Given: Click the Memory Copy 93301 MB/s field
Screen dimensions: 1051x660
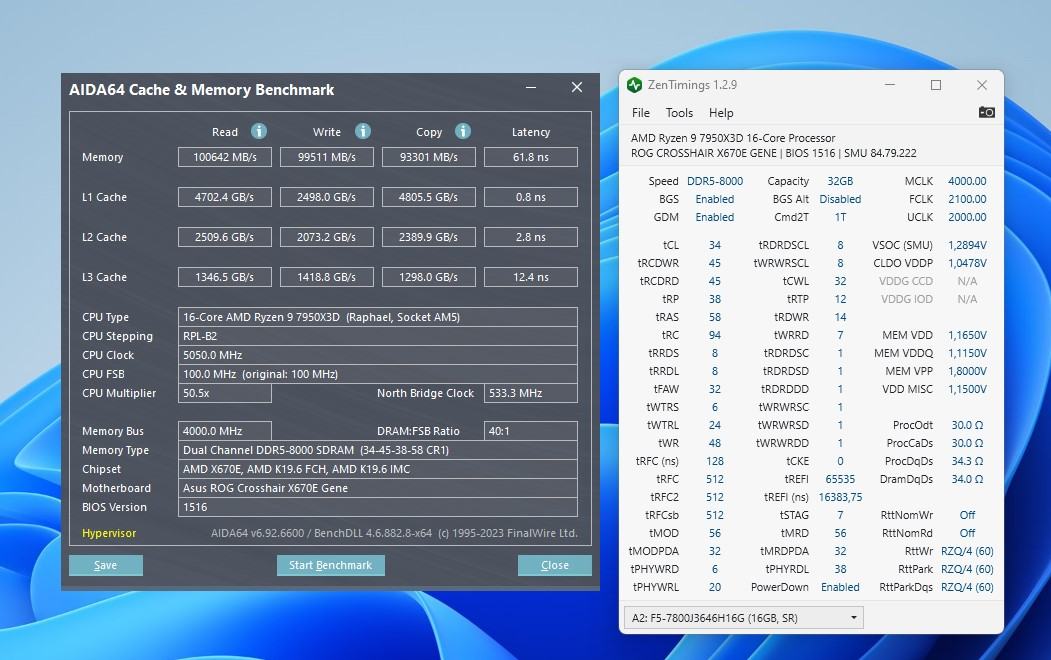Looking at the screenshot, I should click(x=428, y=157).
